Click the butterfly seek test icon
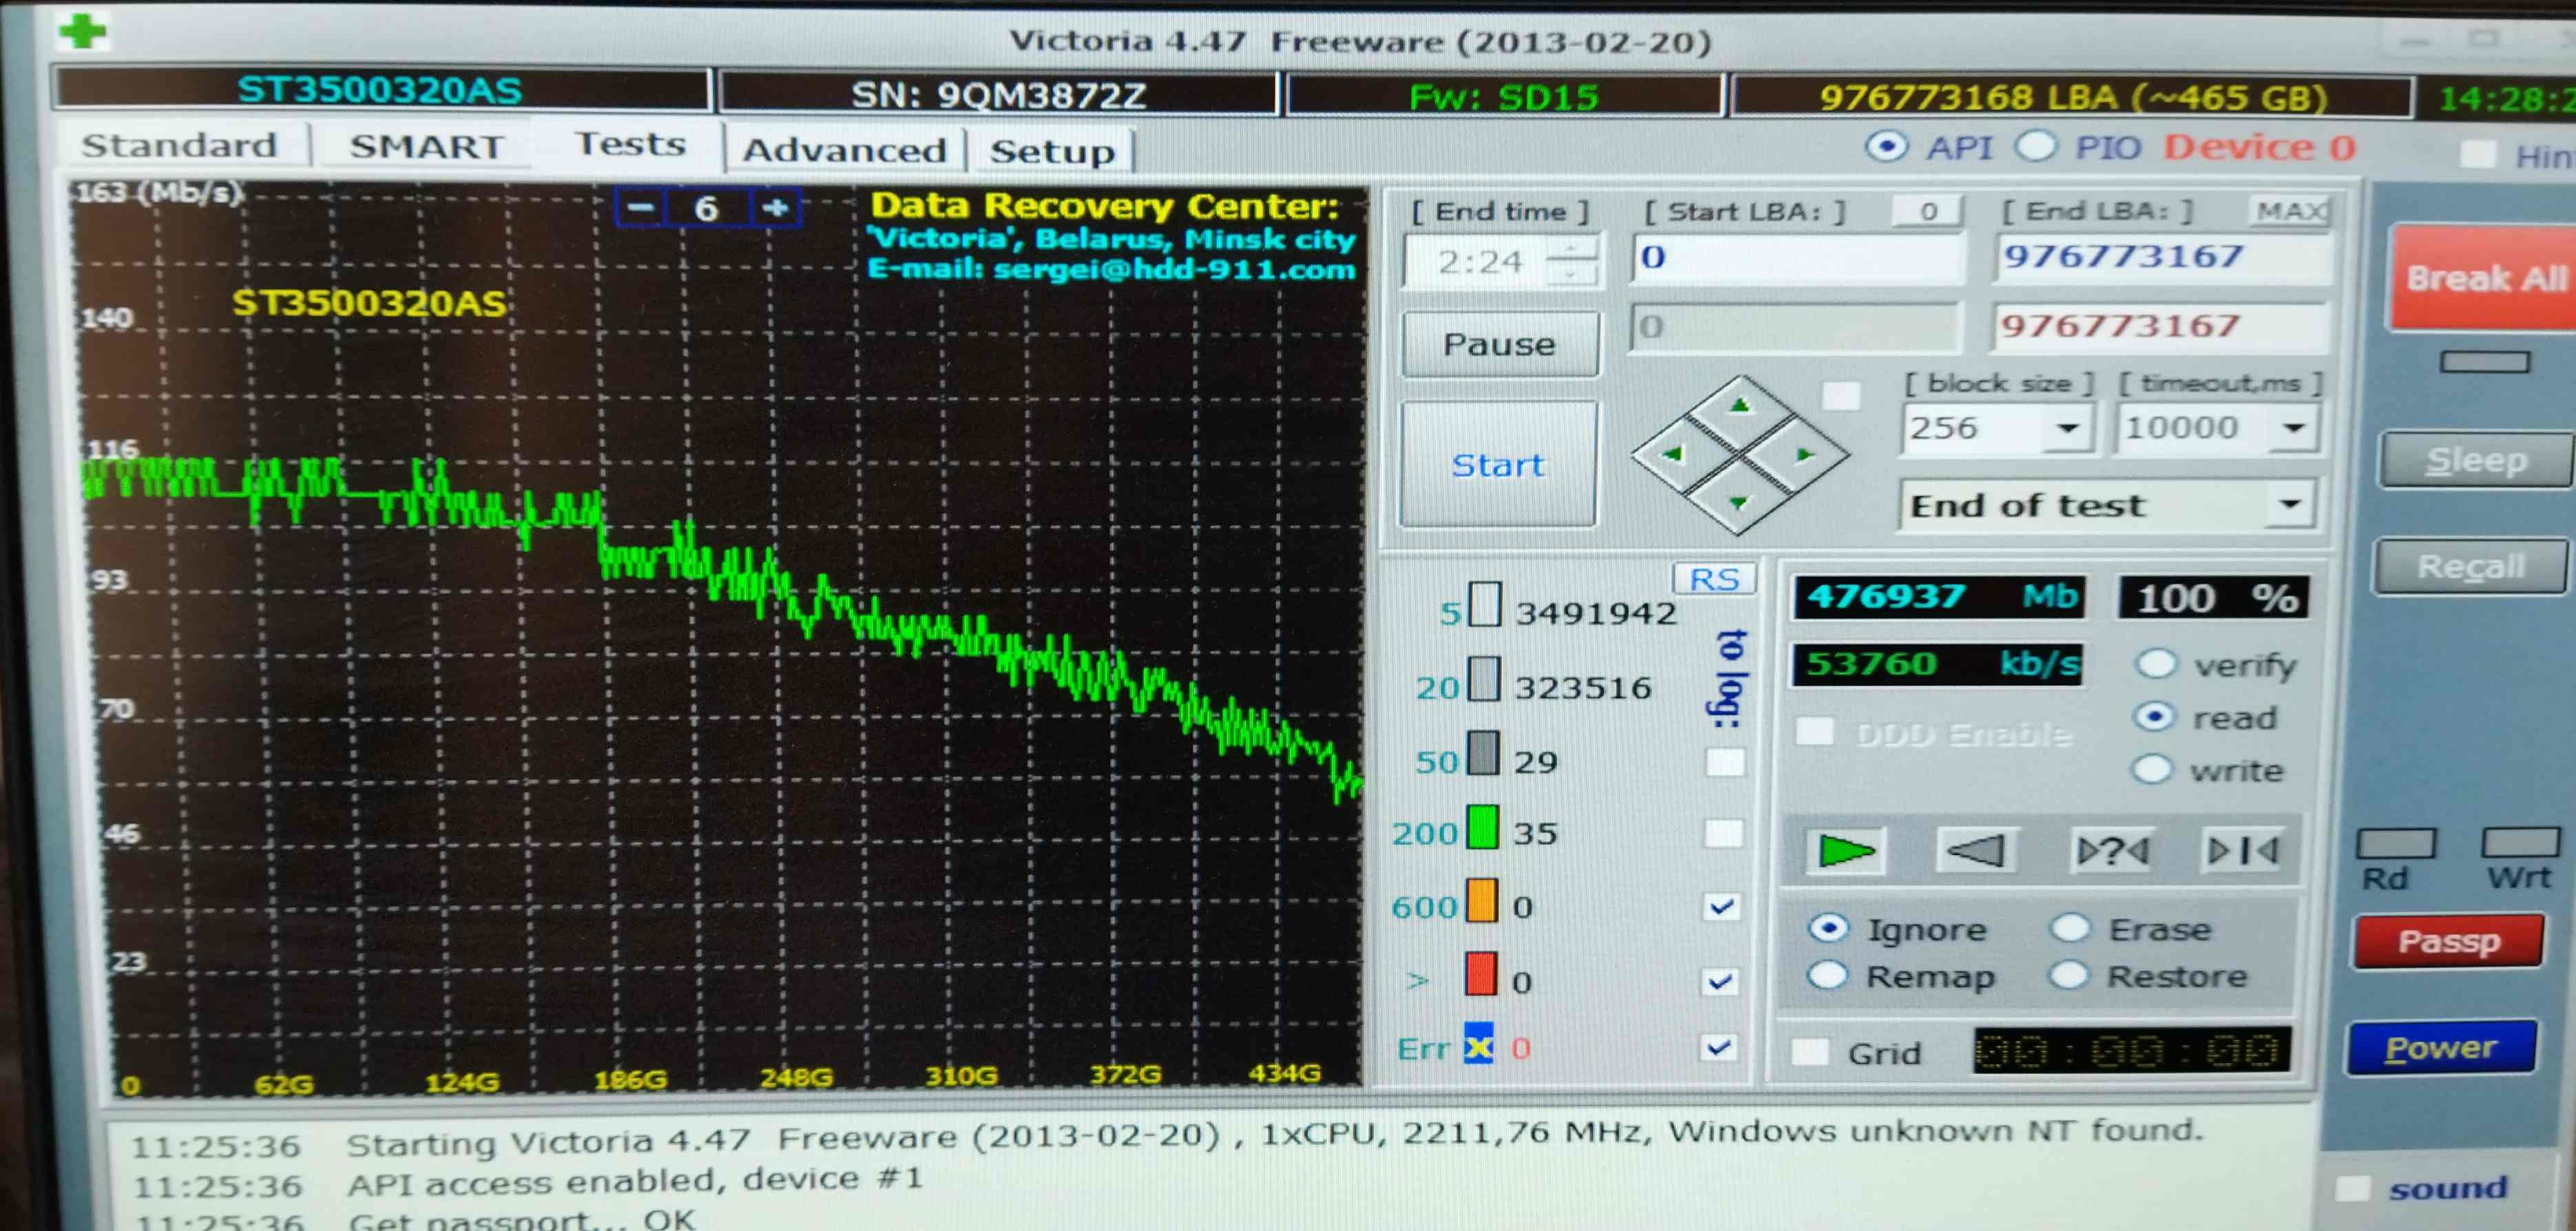Screen dimensions: 2576x1231 [2242, 850]
